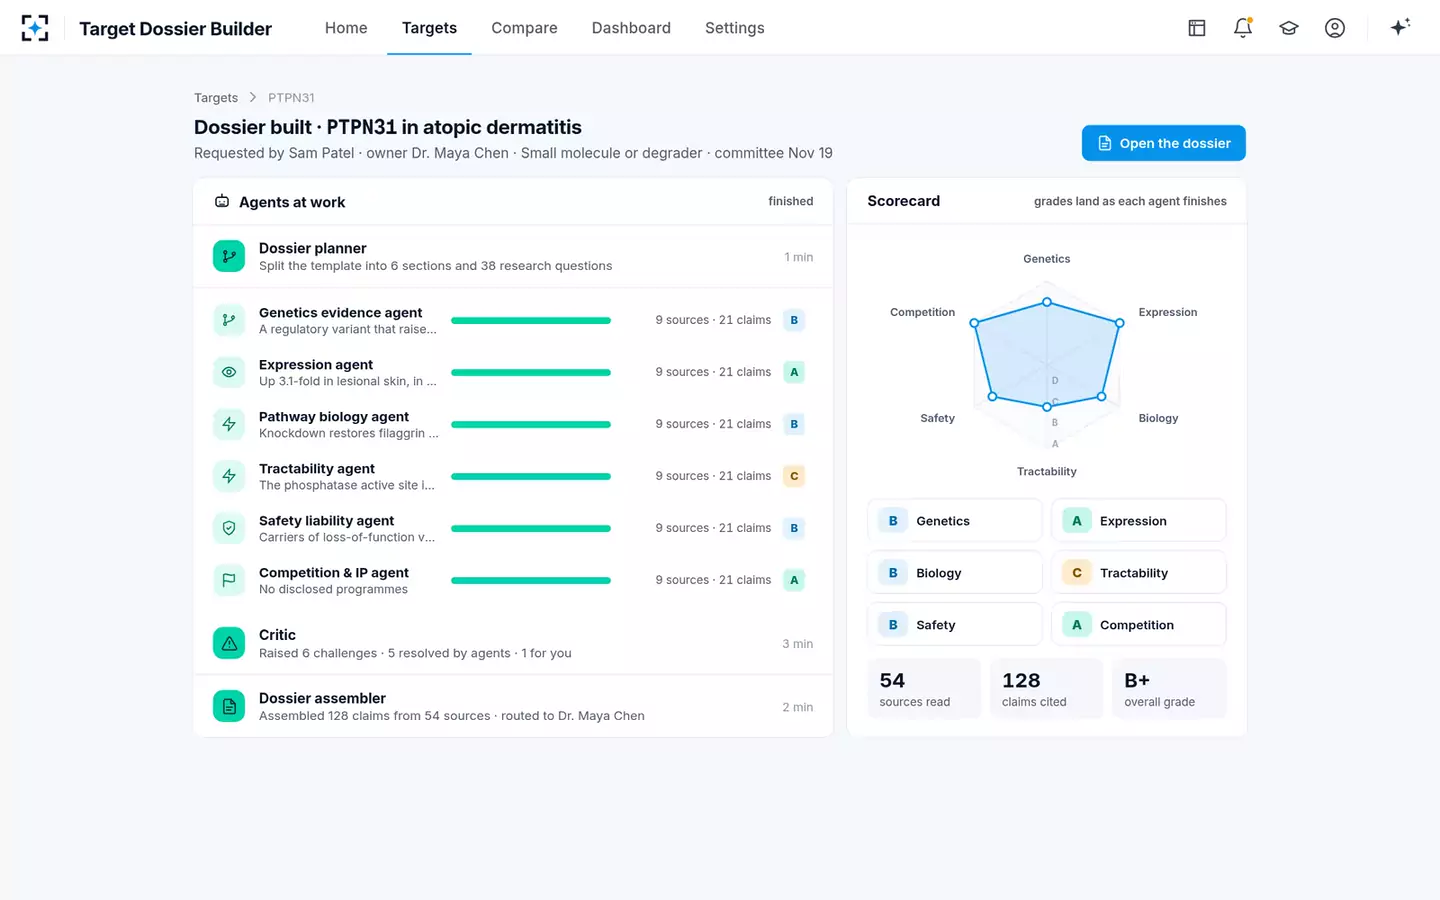Click the Targets breadcrumb link
Screen dimensions: 1440x900
[216, 97]
